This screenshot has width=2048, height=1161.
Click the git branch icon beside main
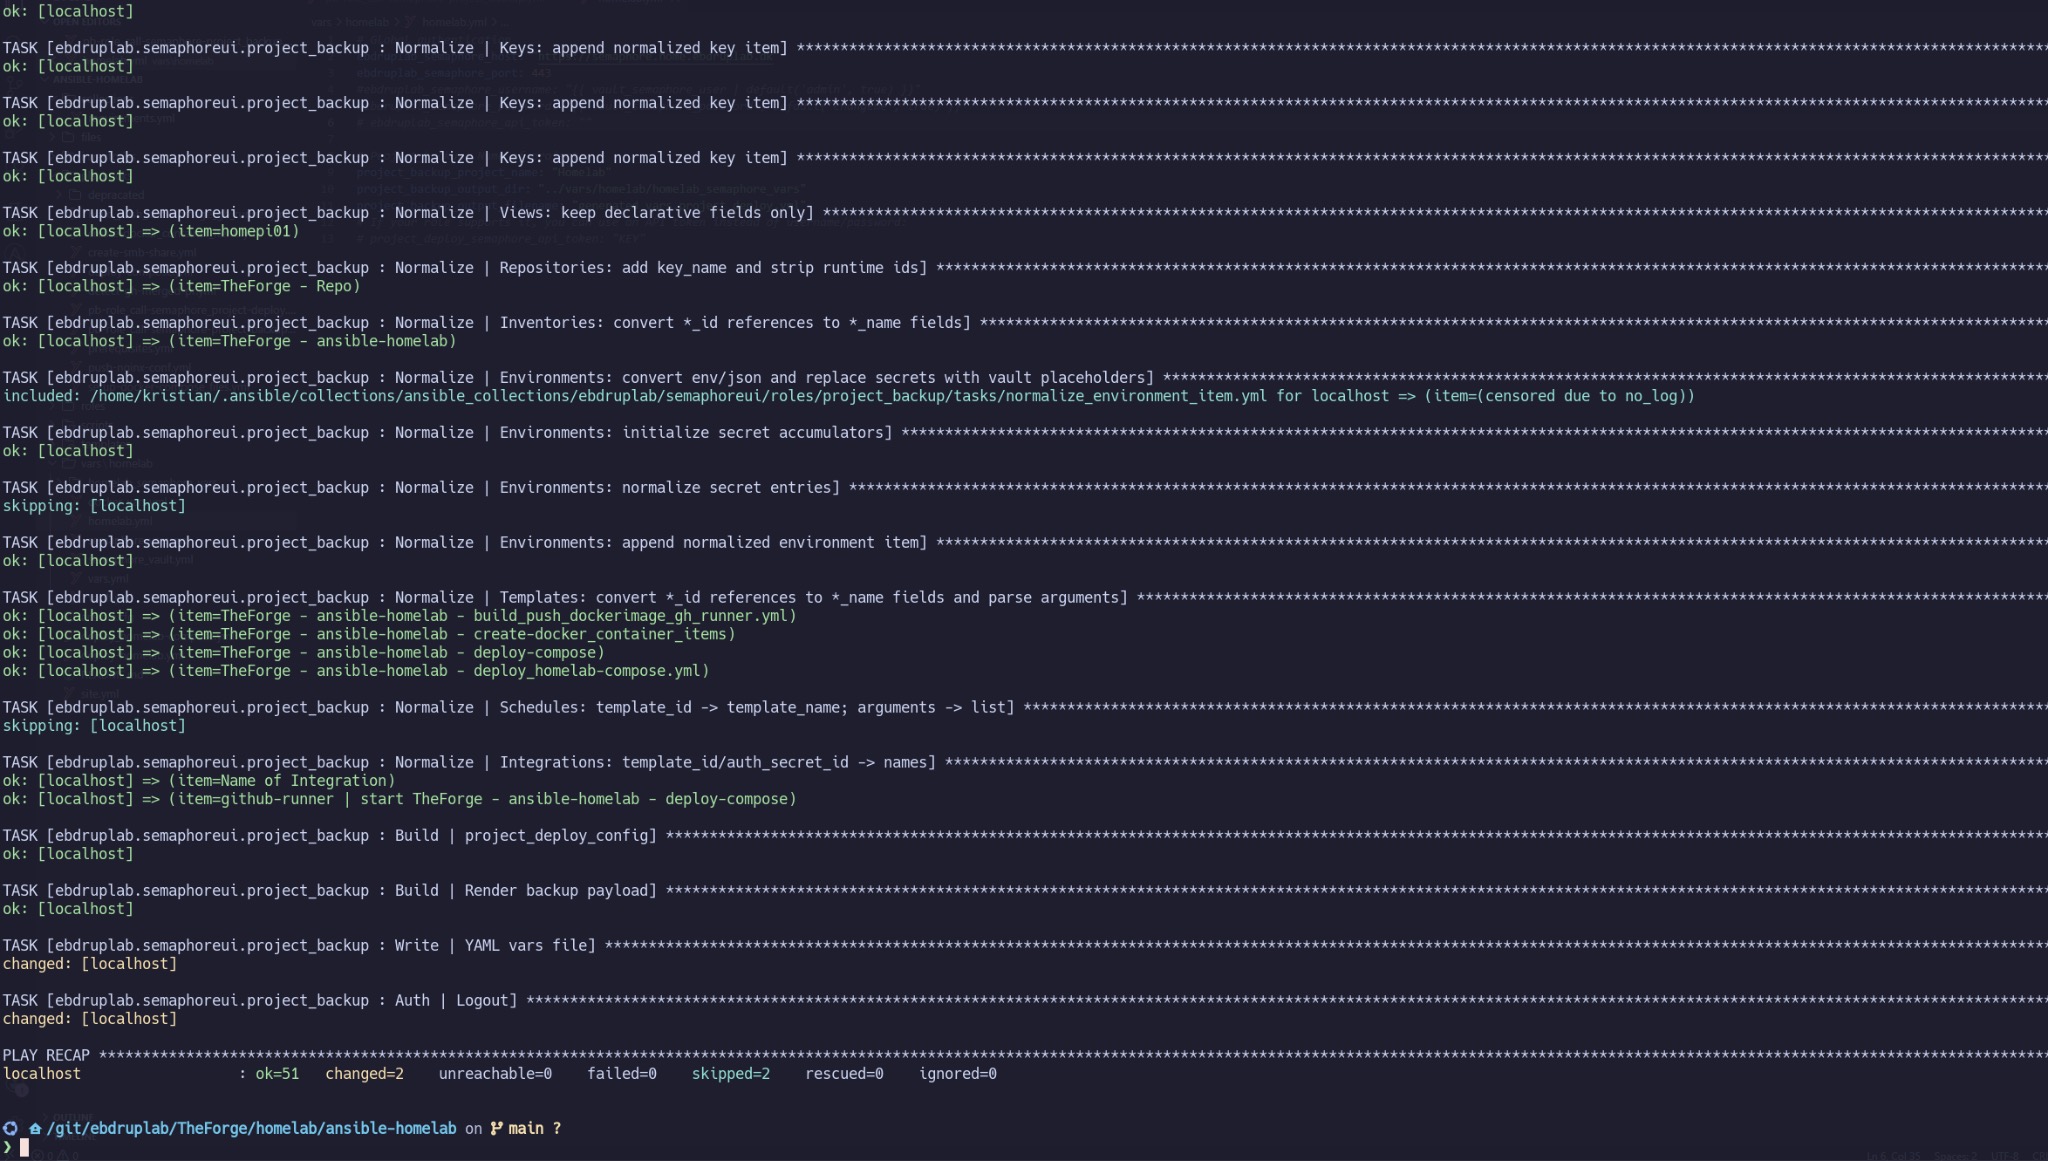tap(496, 1128)
